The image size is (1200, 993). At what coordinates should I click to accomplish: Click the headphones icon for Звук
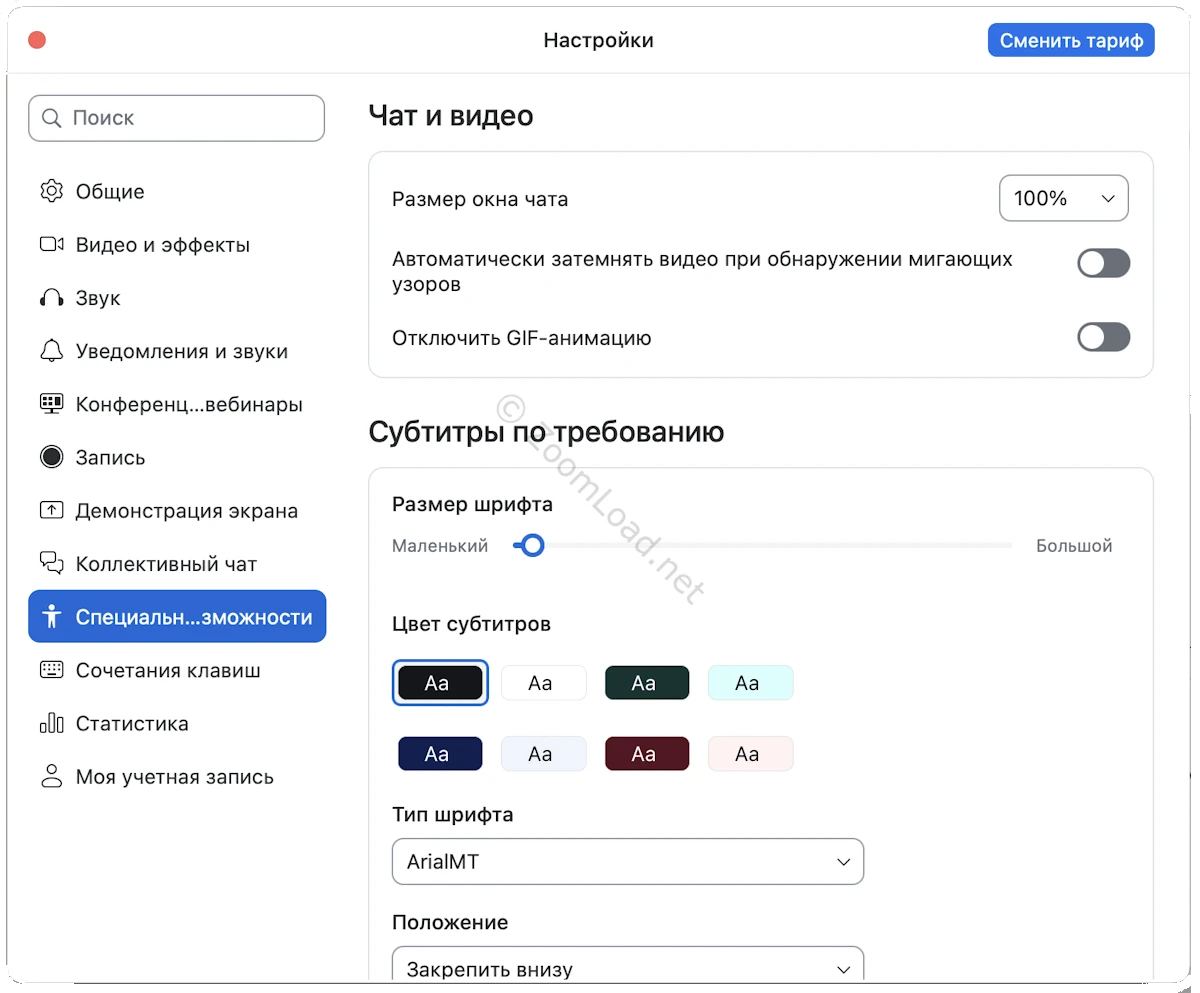(x=51, y=298)
